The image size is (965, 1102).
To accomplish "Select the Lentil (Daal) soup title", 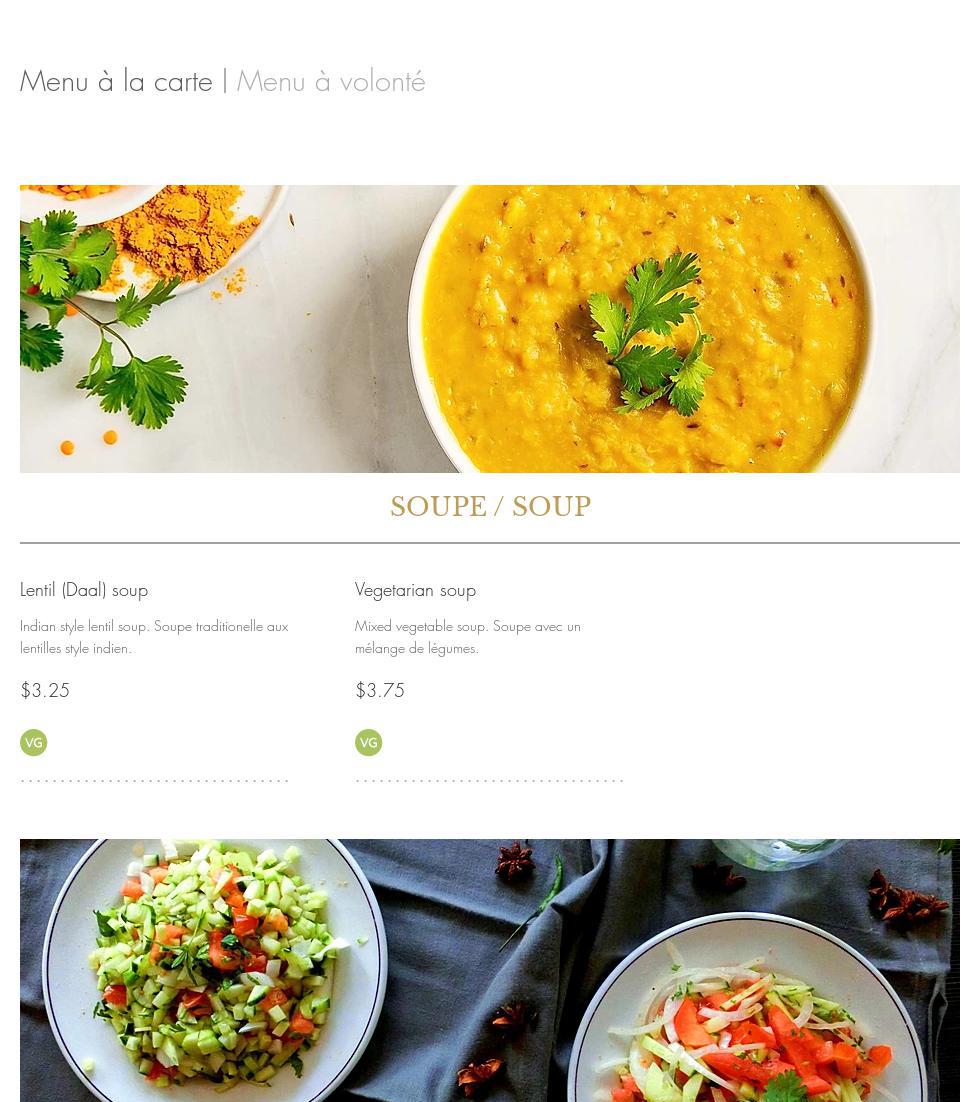I will click(x=84, y=590).
